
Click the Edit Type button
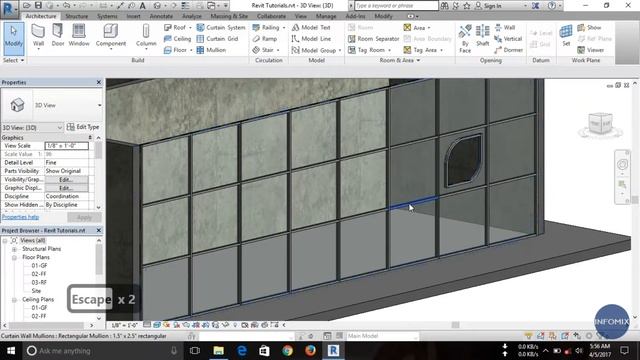[83, 127]
